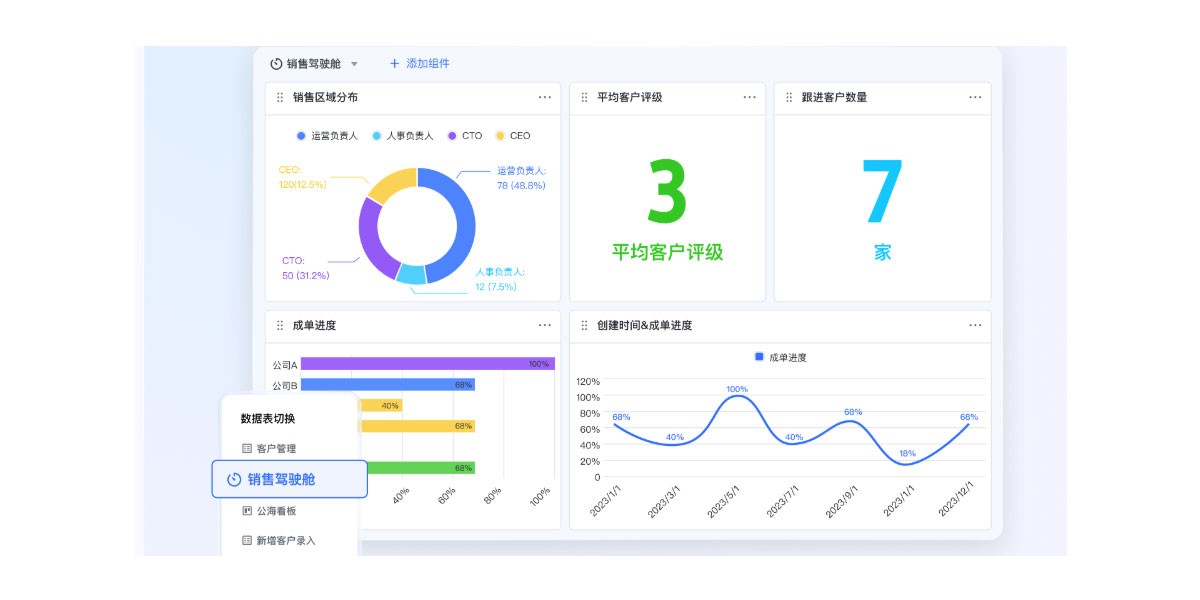
Task: Click the purple CTO donut segment
Action: coord(371,240)
